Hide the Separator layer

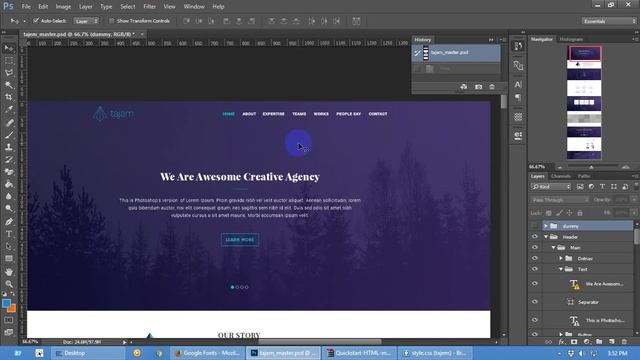[x=534, y=302]
